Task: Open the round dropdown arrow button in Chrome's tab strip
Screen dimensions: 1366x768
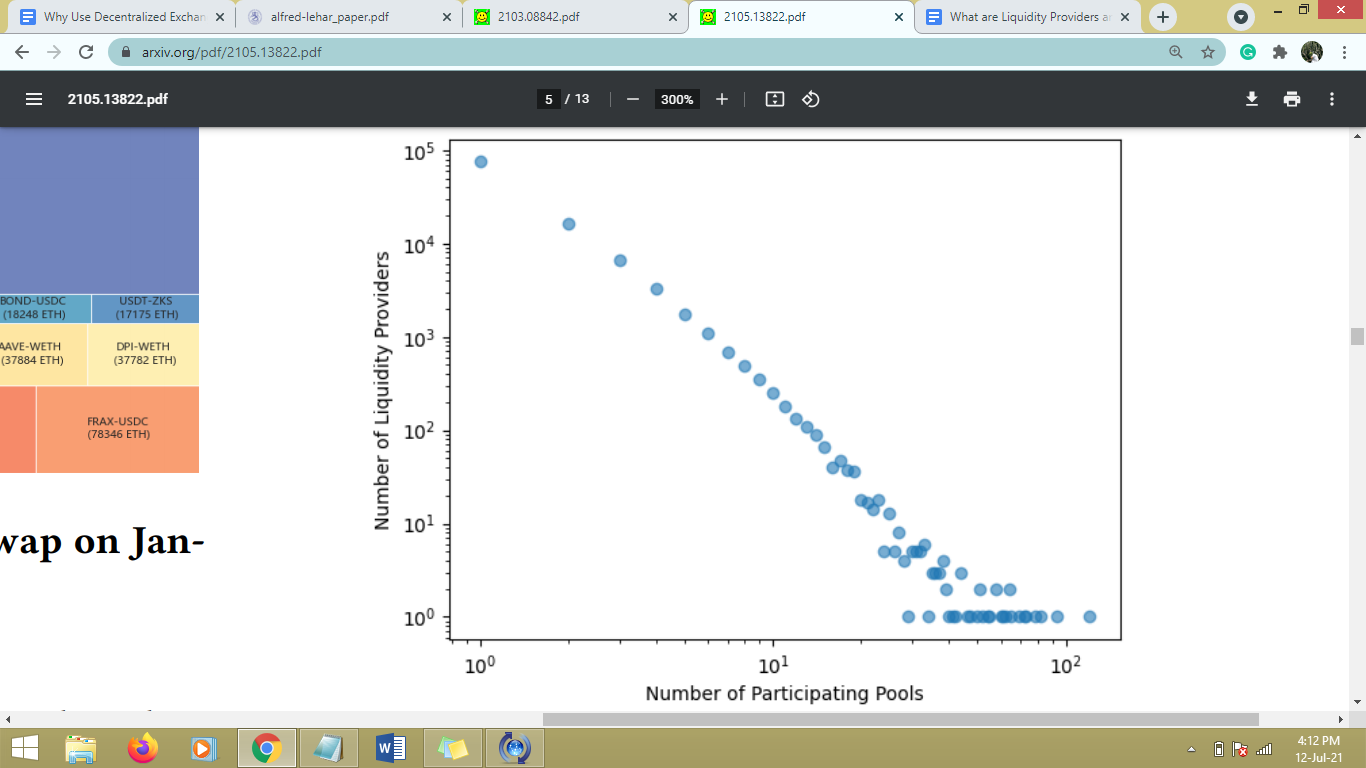Action: coord(1241,17)
